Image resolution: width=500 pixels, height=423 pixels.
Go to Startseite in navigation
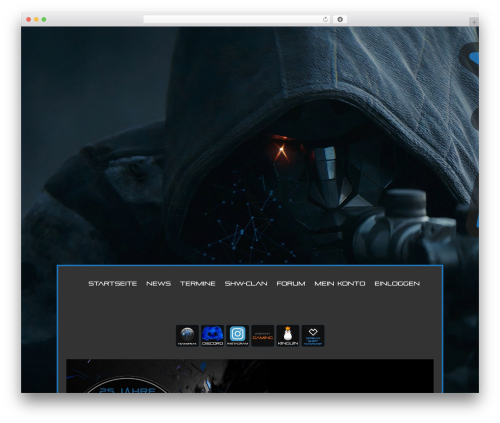point(113,284)
